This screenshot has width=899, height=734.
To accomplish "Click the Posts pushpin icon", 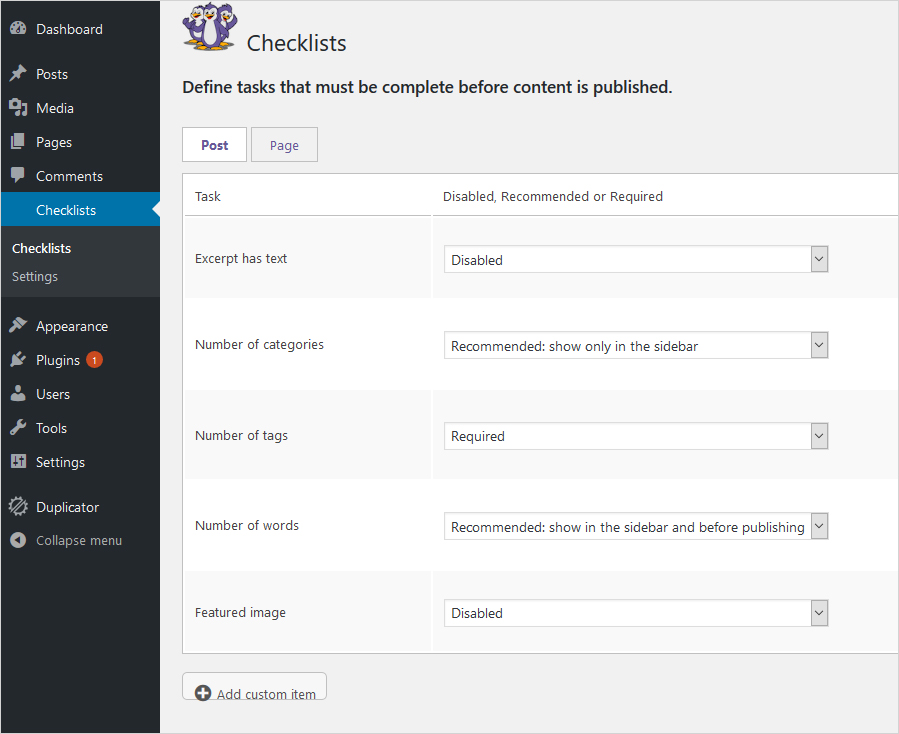I will [x=18, y=74].
